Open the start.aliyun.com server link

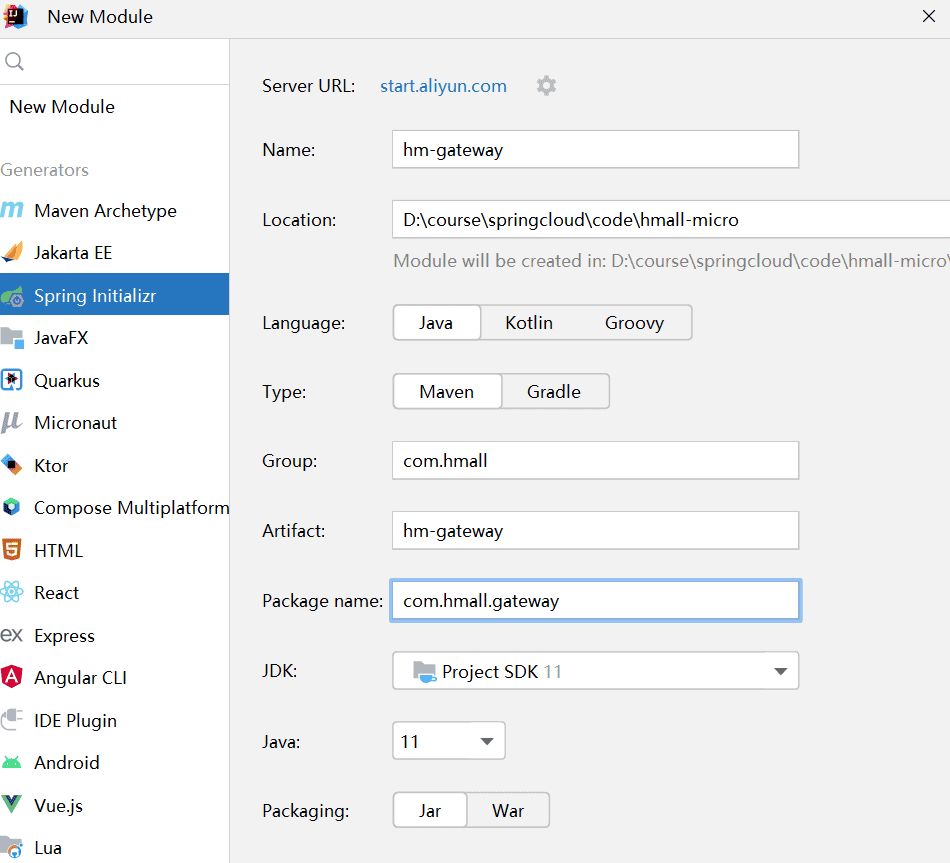443,86
